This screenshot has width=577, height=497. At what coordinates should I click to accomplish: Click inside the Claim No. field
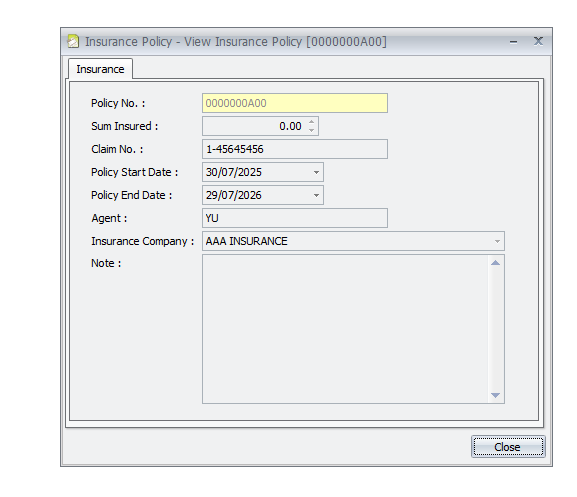(x=295, y=149)
